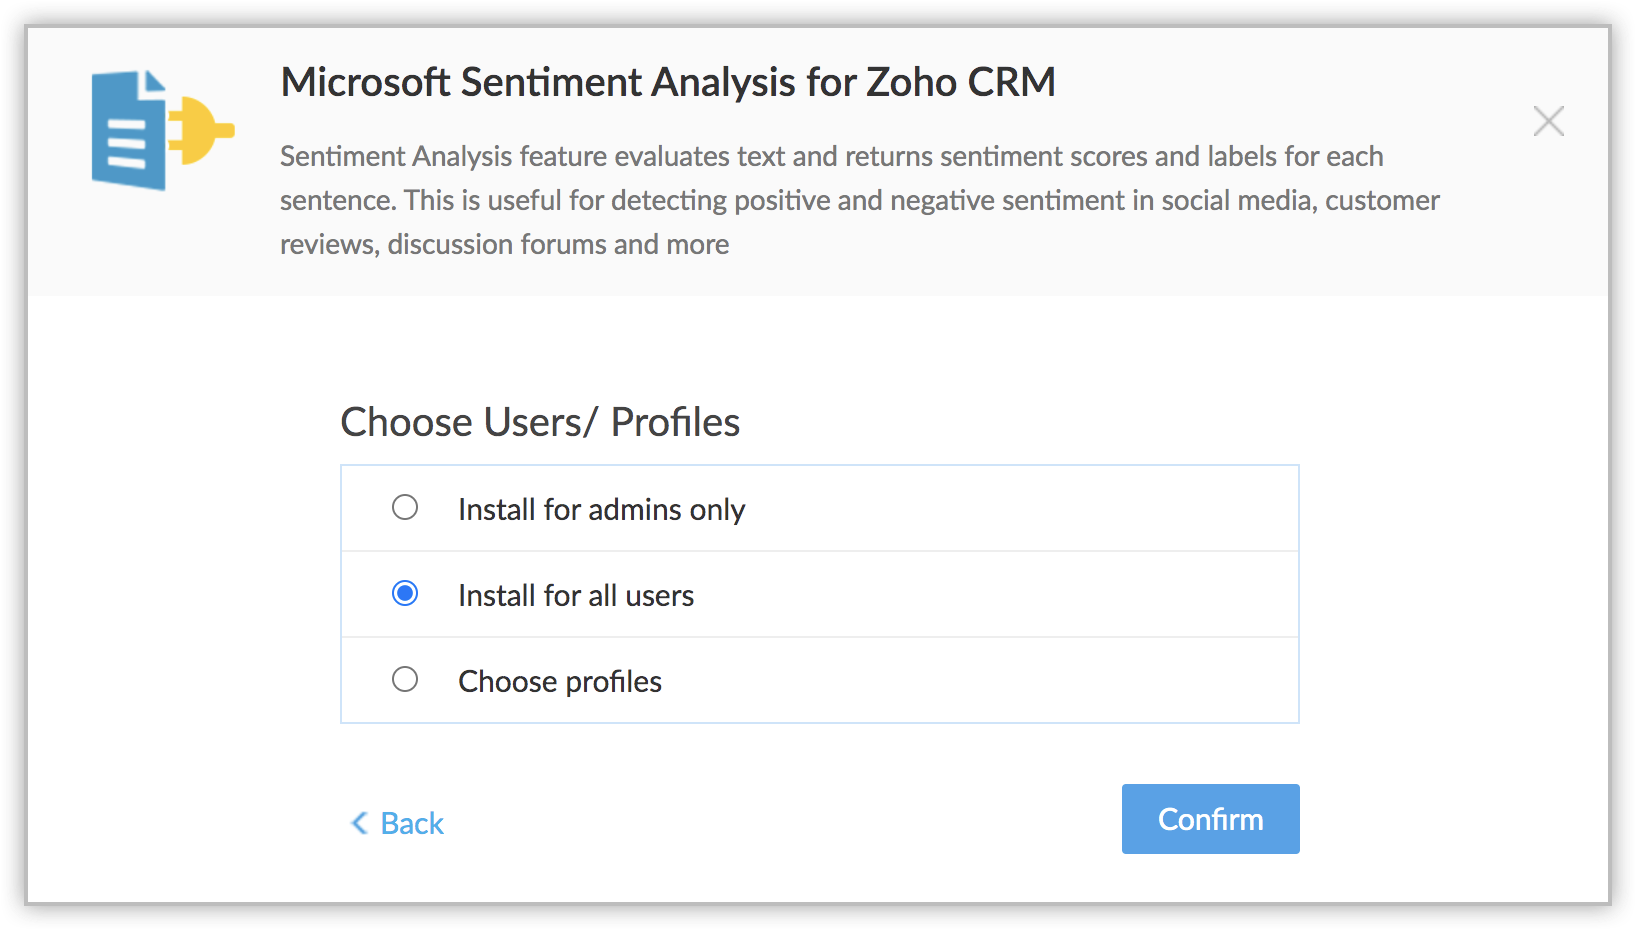1636x930 pixels.
Task: Go back using the Back link
Action: pos(411,823)
